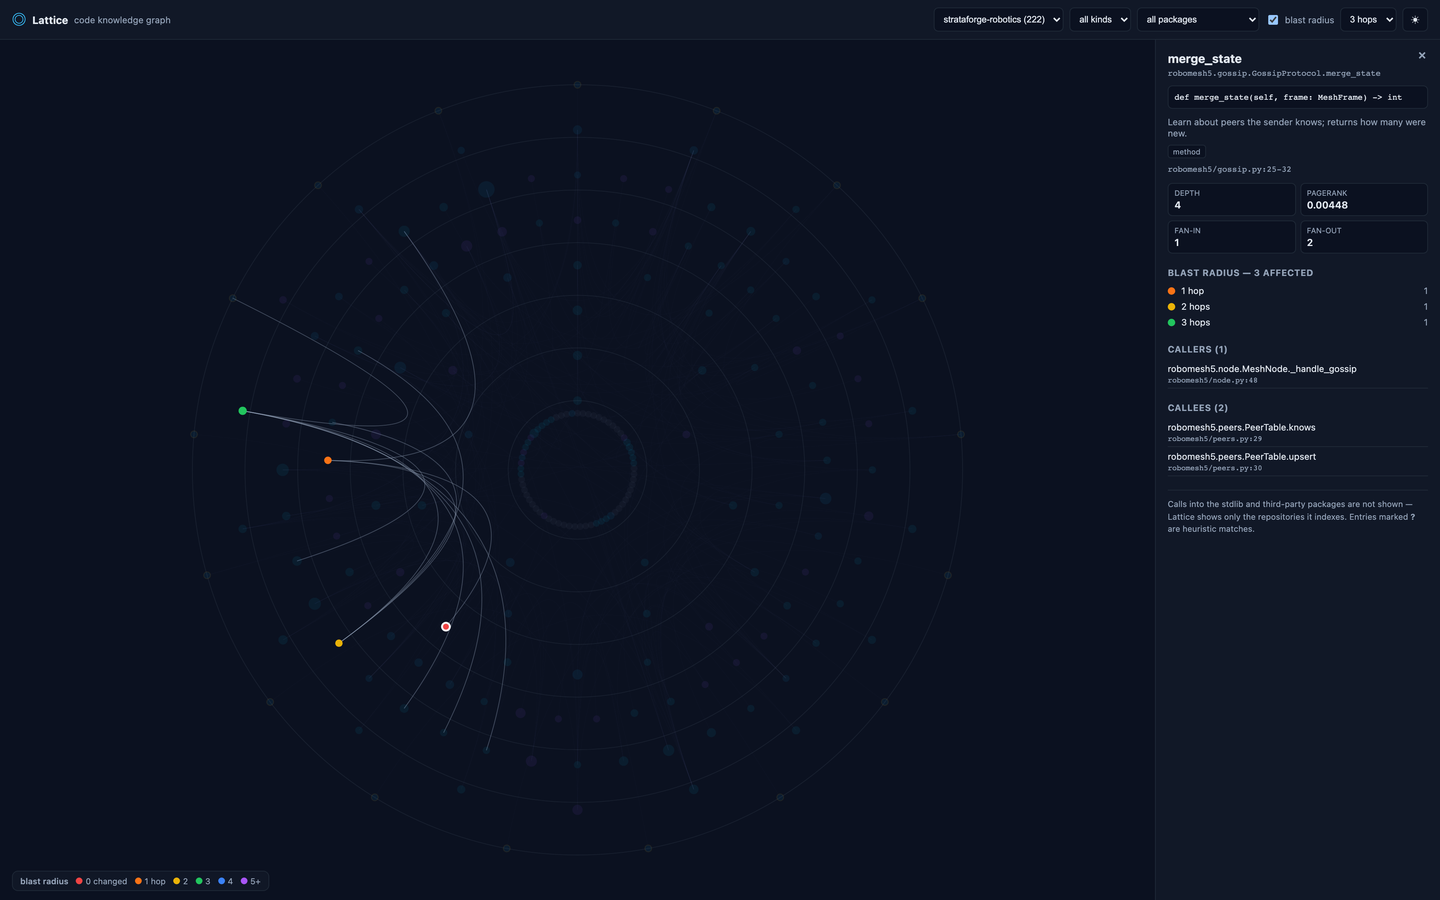Click the PAGERANK 0.00448 stat card
Viewport: 1440px width, 900px height.
[1363, 199]
